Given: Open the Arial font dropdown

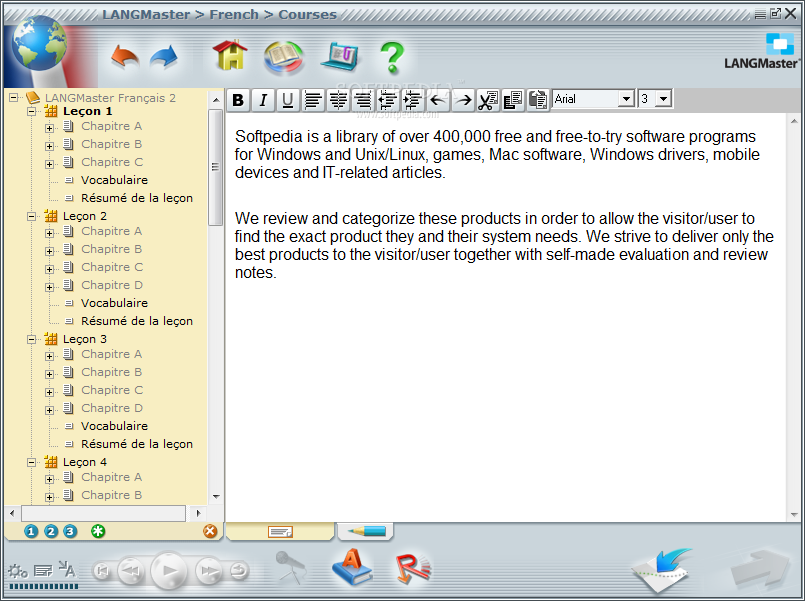Looking at the screenshot, I should tap(626, 99).
